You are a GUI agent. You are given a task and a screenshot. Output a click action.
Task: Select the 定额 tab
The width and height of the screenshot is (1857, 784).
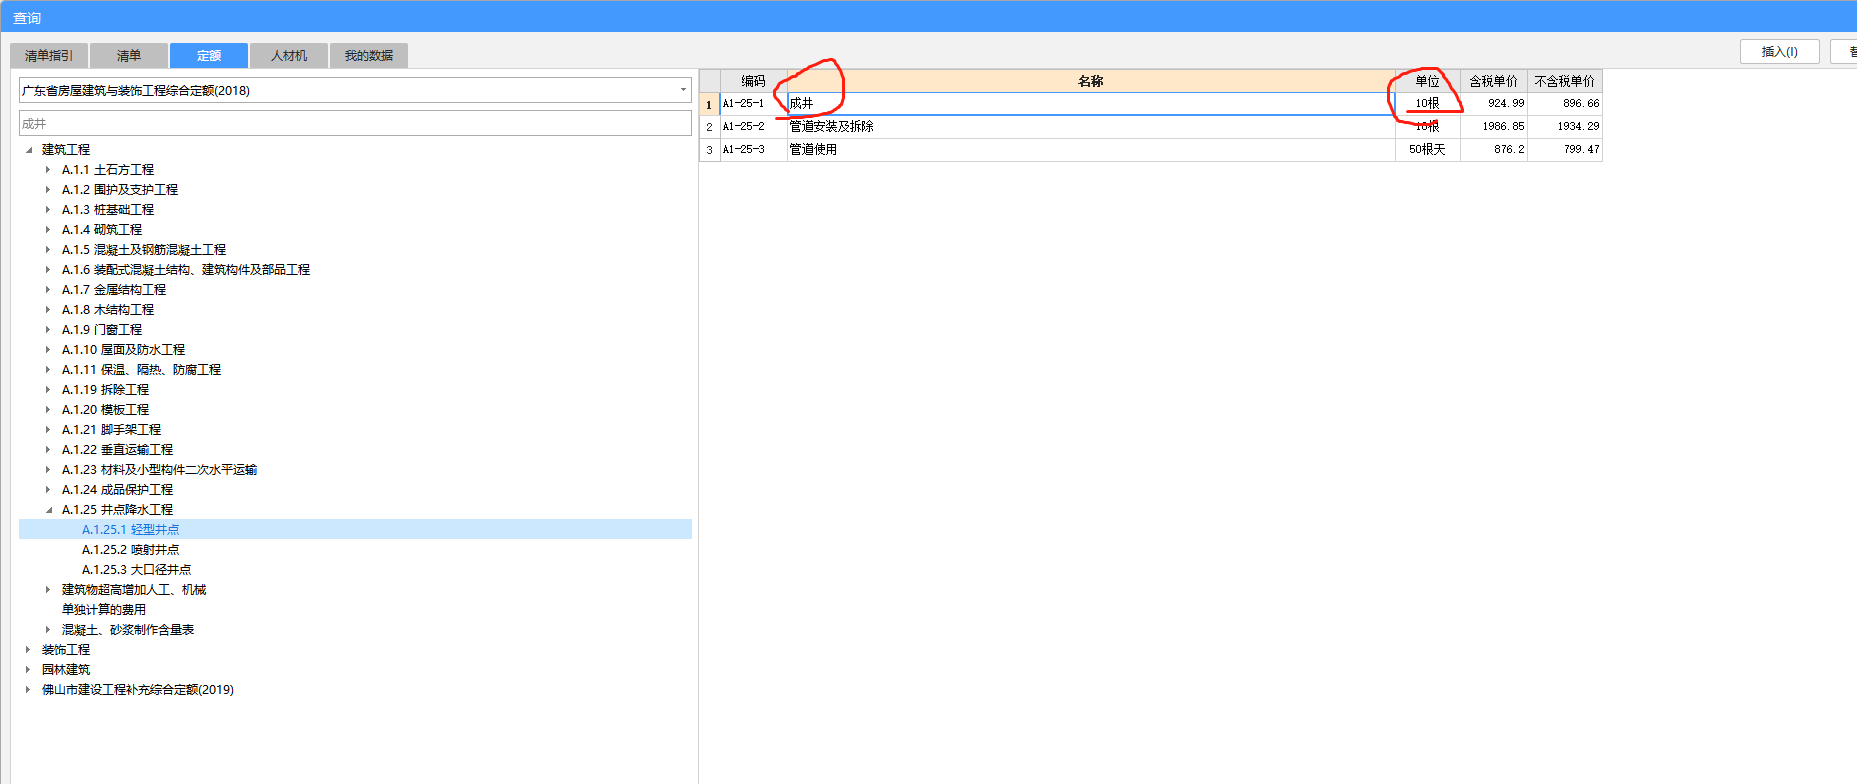pos(209,55)
